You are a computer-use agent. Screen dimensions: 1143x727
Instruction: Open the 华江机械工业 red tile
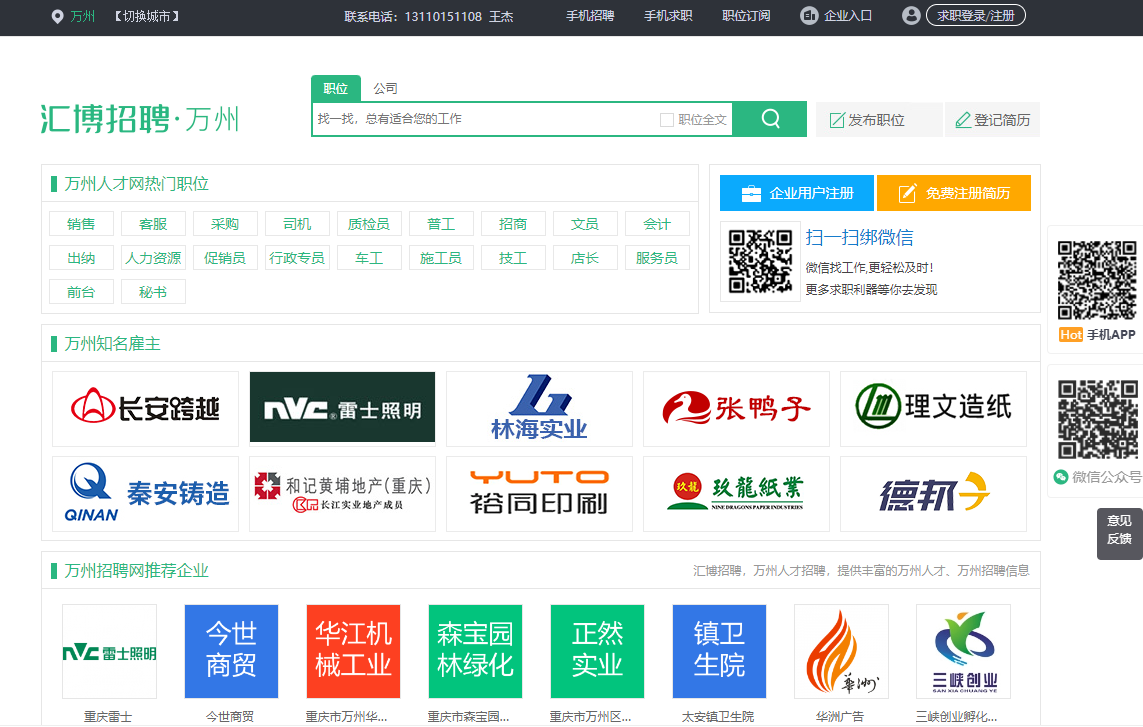pyautogui.click(x=353, y=651)
